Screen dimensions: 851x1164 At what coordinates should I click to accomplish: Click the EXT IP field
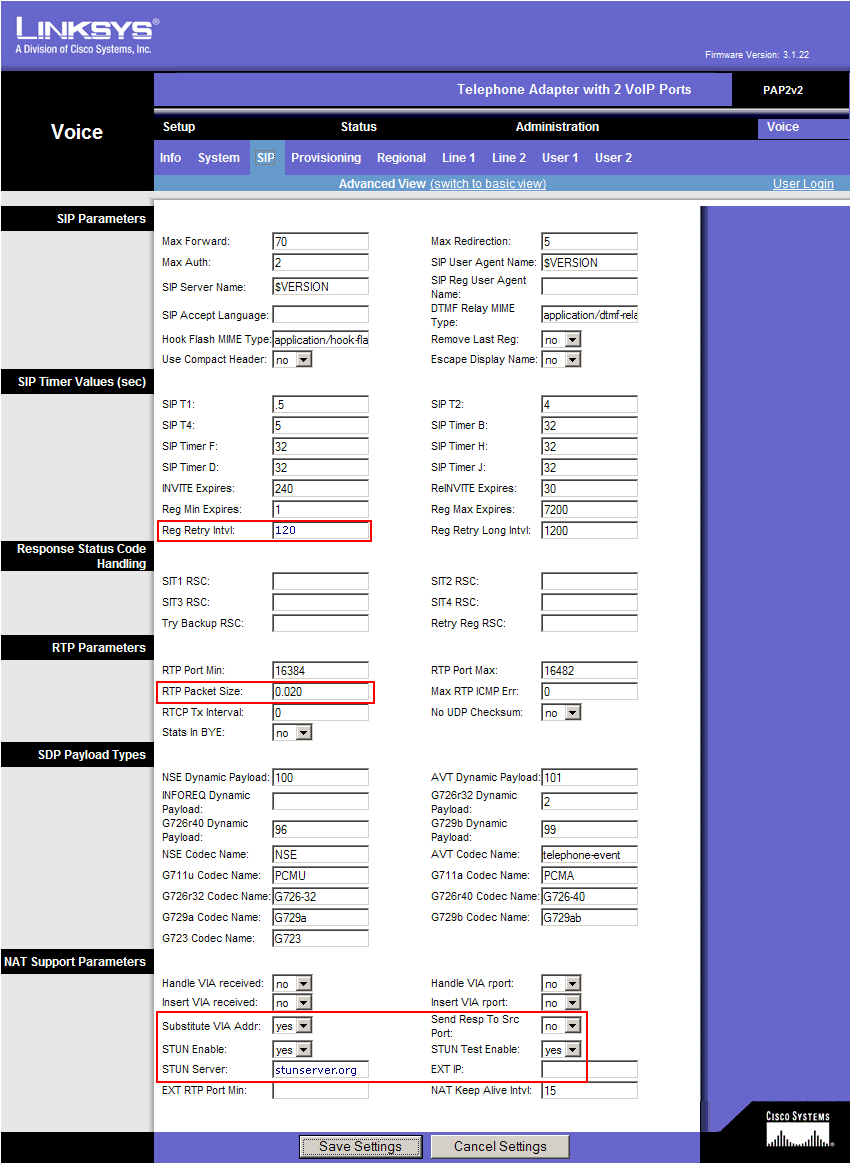590,1070
